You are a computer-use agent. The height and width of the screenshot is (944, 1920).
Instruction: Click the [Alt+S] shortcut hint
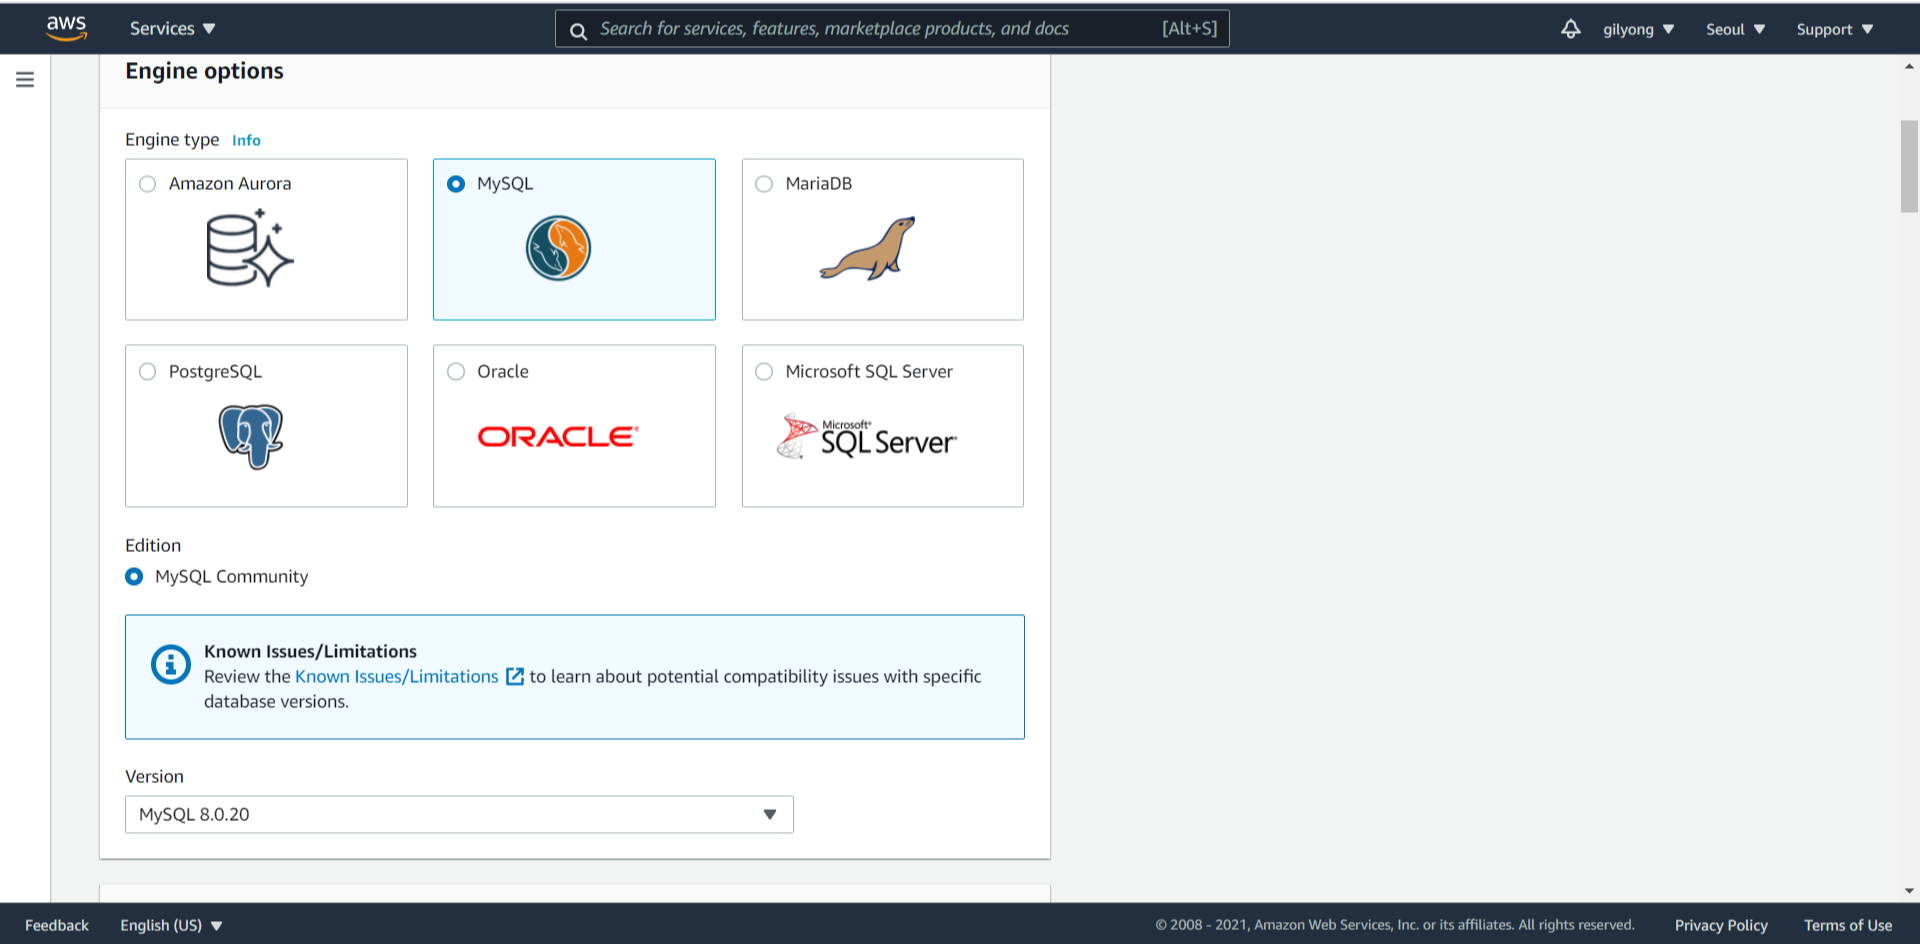[1189, 29]
